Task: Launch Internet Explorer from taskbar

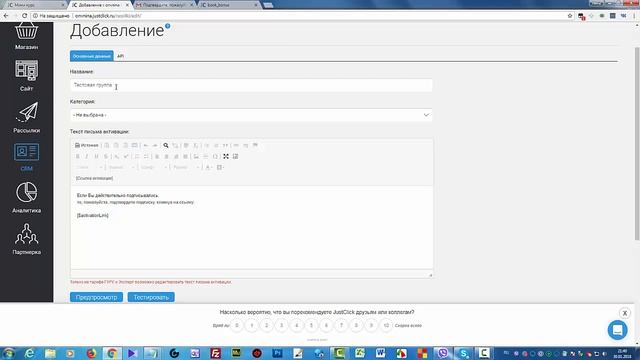Action: [x=29, y=353]
